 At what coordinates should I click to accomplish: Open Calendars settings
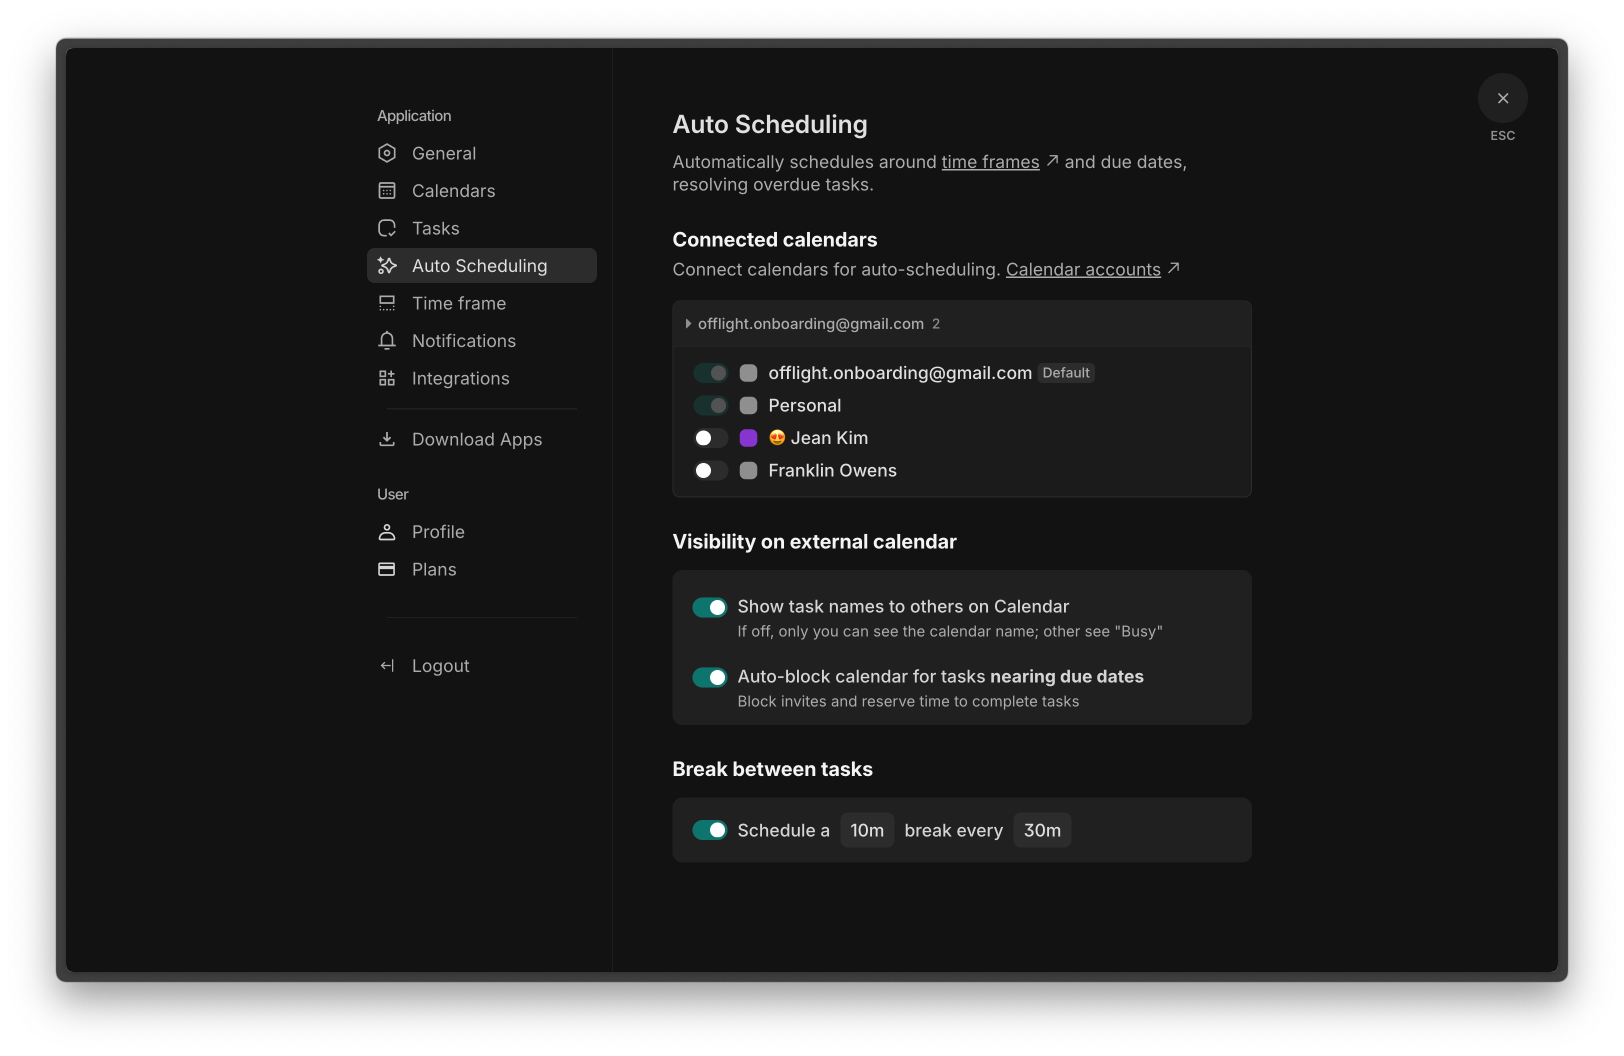(x=482, y=191)
